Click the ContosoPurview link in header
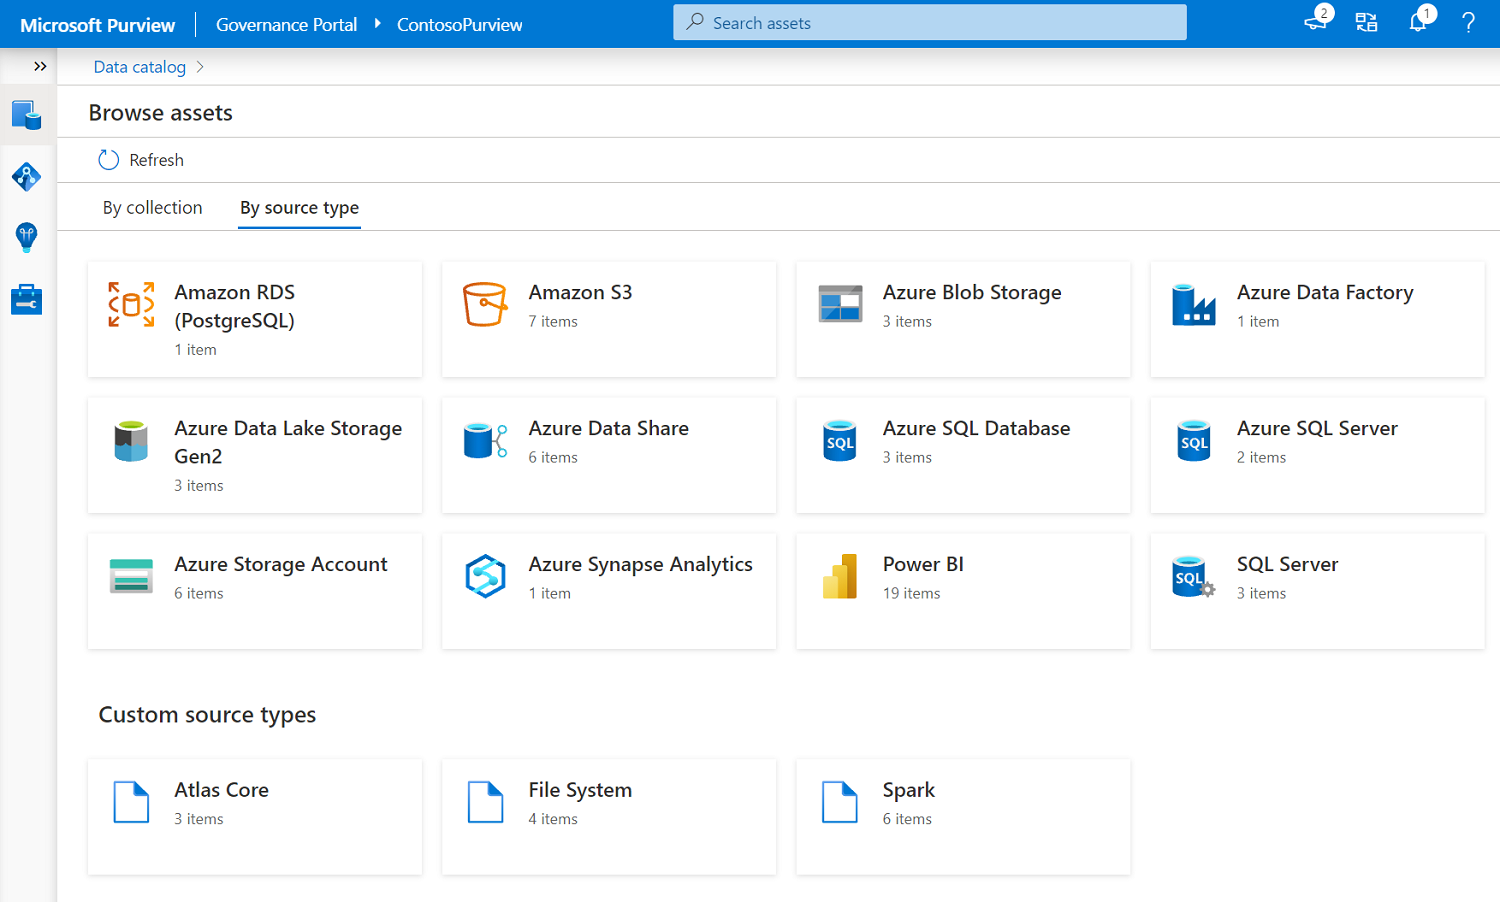 pyautogui.click(x=459, y=25)
